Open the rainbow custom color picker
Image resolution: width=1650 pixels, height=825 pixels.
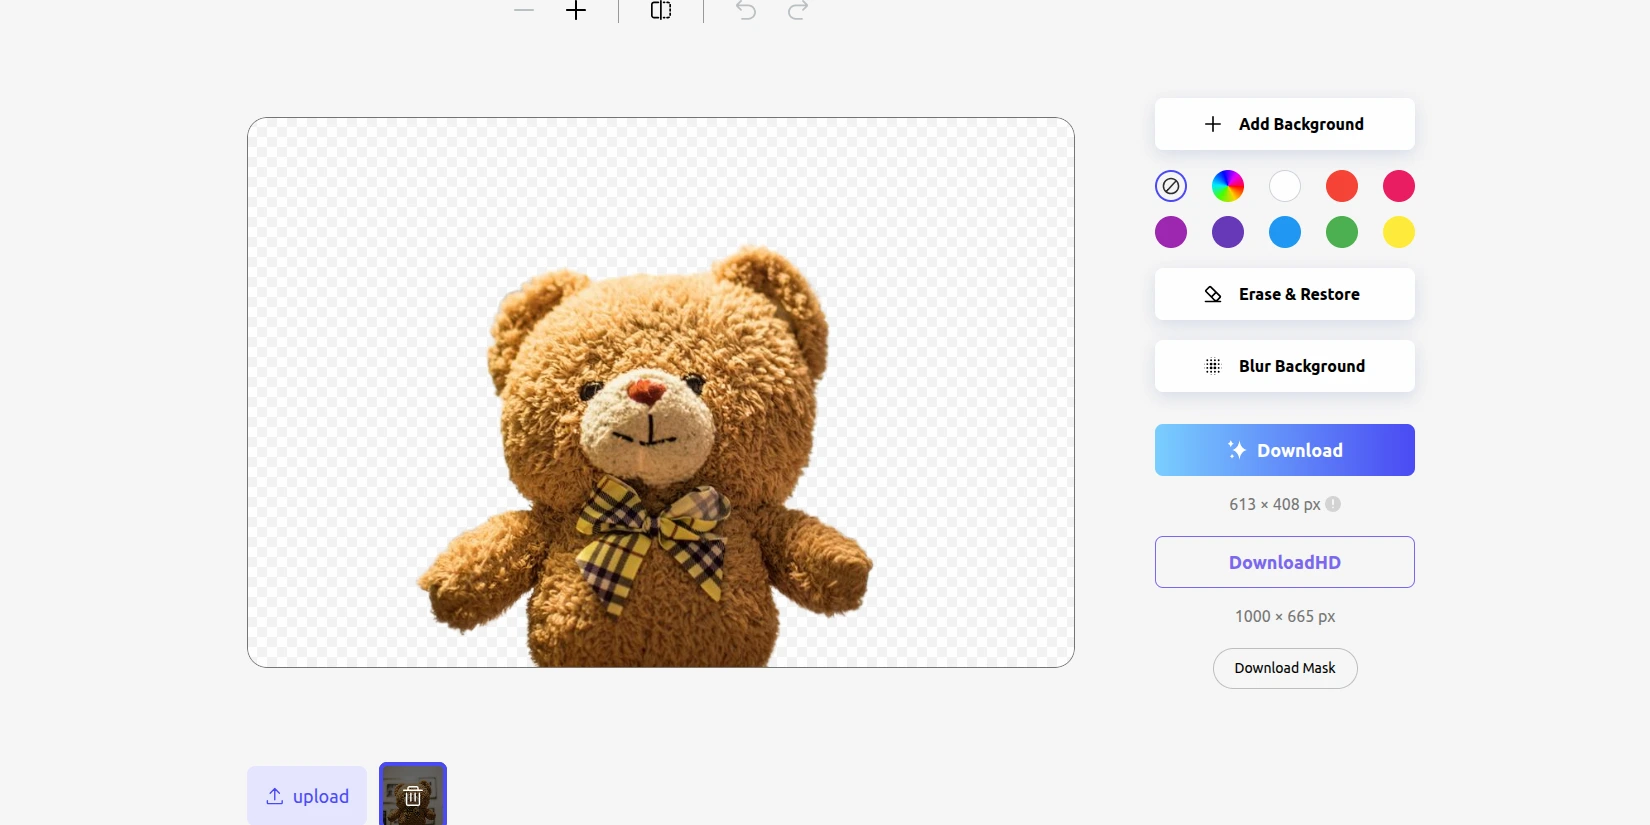coord(1228,186)
